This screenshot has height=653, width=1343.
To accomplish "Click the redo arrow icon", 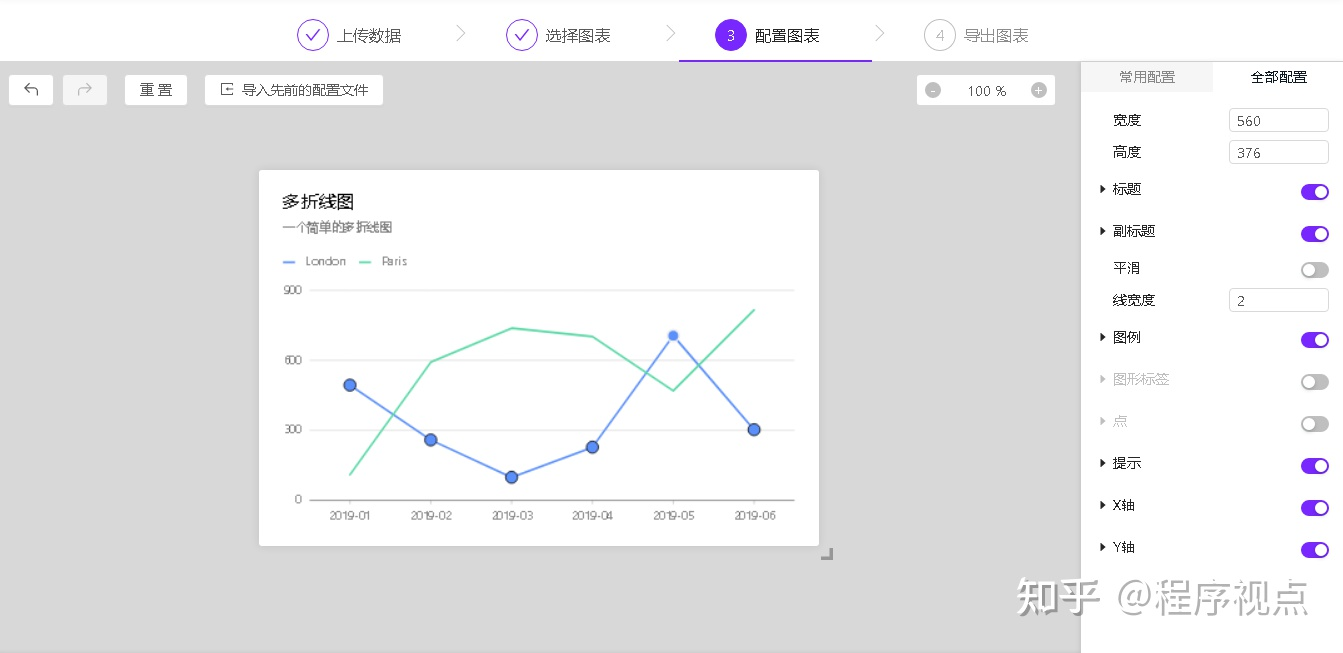I will (85, 90).
